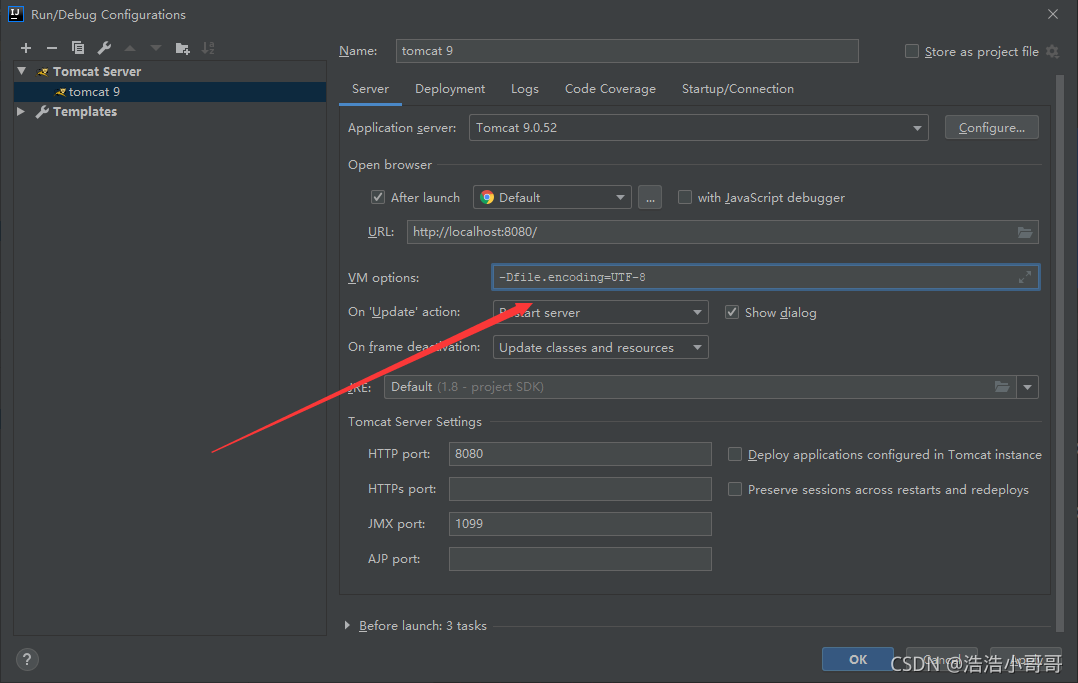This screenshot has height=683, width=1078.
Task: Switch to the Logs tab
Action: [x=525, y=89]
